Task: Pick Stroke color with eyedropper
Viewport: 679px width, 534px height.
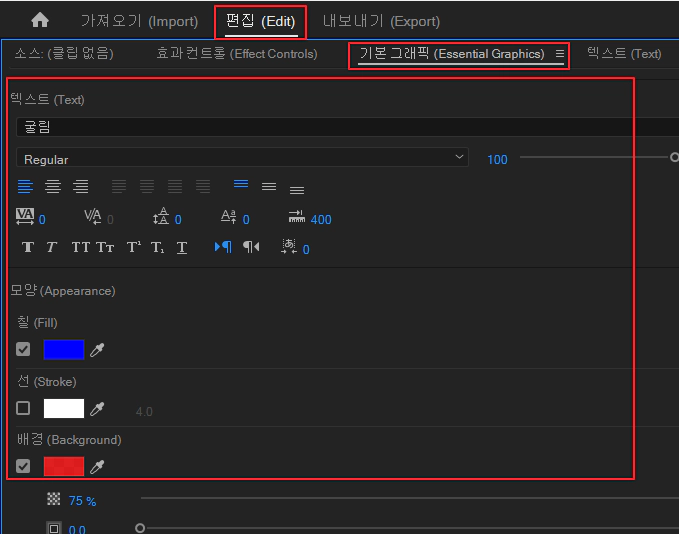Action: 97,408
